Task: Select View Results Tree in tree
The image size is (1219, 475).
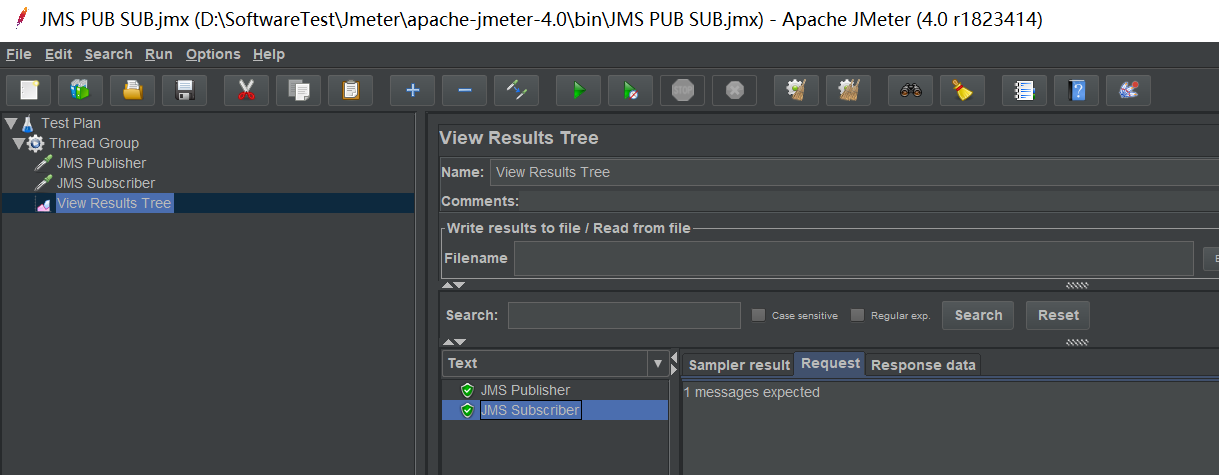Action: (114, 203)
